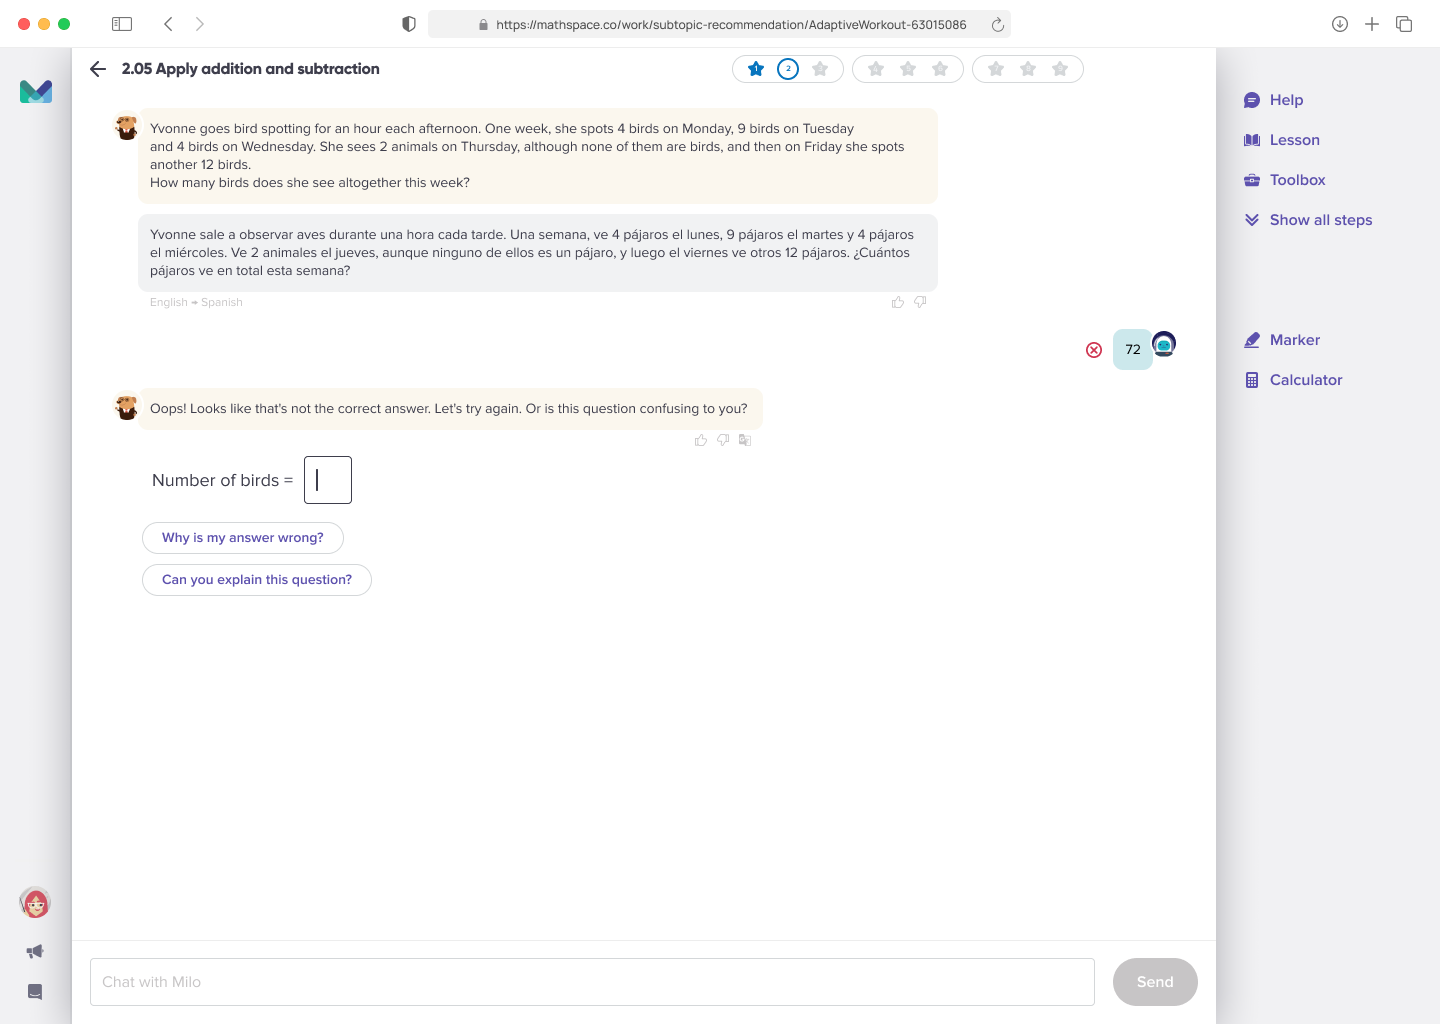
Task: Click the double chevron Show steps icon
Action: [1252, 220]
